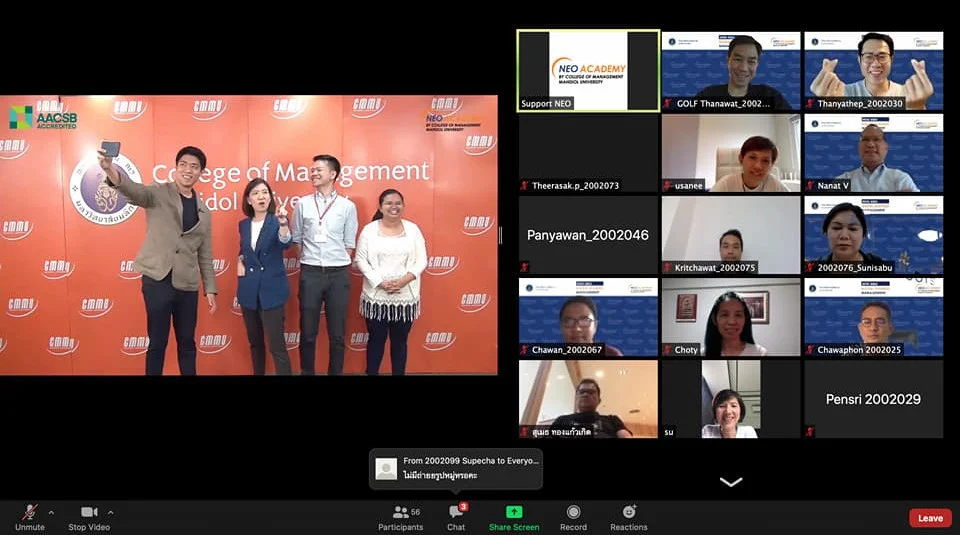
Task: Open the Reactions menu
Action: pos(629,517)
